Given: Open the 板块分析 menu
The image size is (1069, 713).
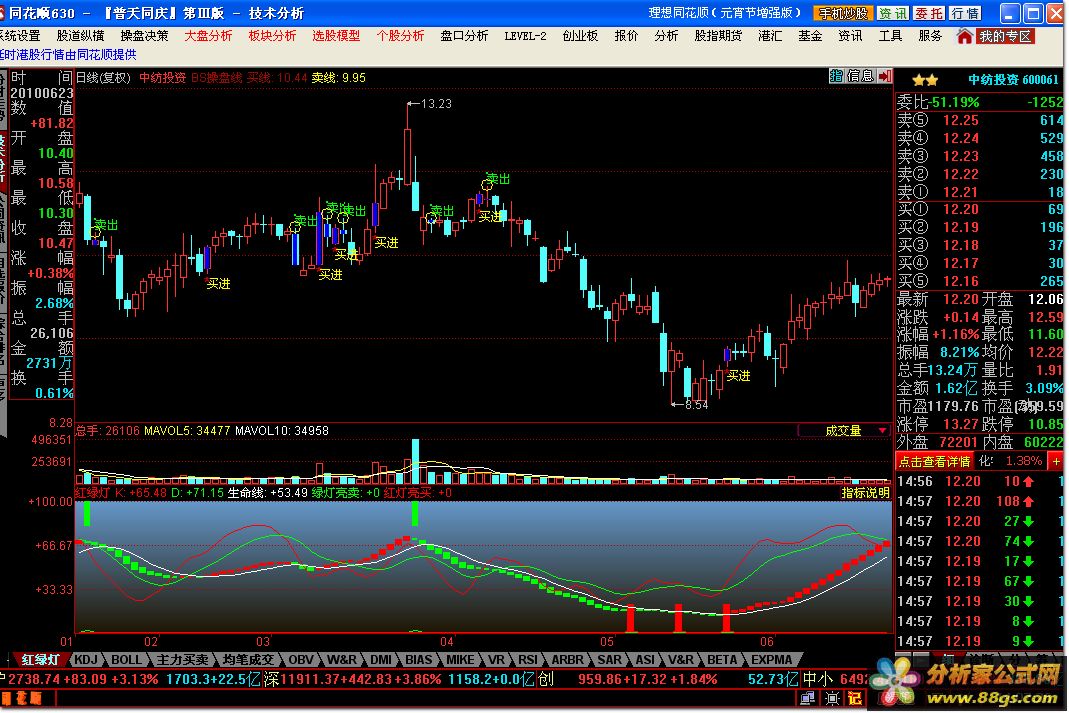Looking at the screenshot, I should [x=272, y=36].
